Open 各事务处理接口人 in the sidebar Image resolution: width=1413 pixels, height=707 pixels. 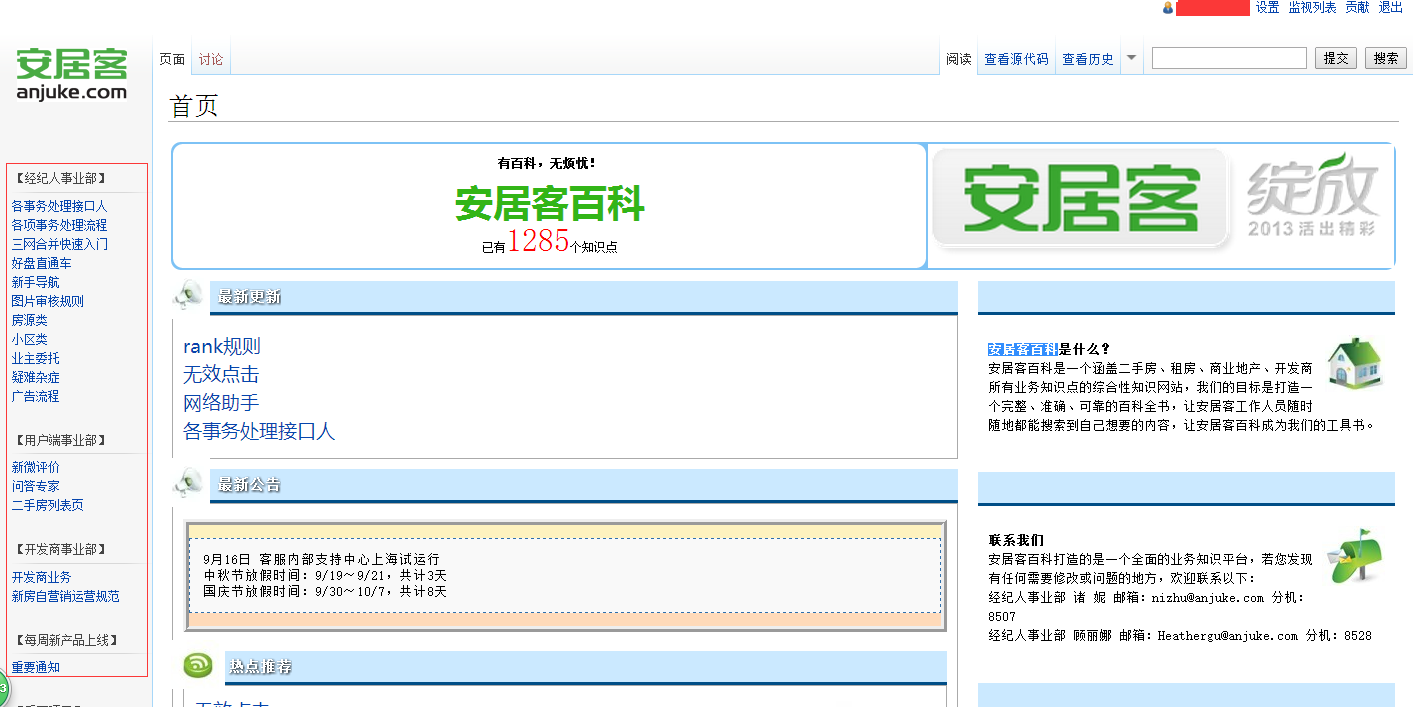59,206
